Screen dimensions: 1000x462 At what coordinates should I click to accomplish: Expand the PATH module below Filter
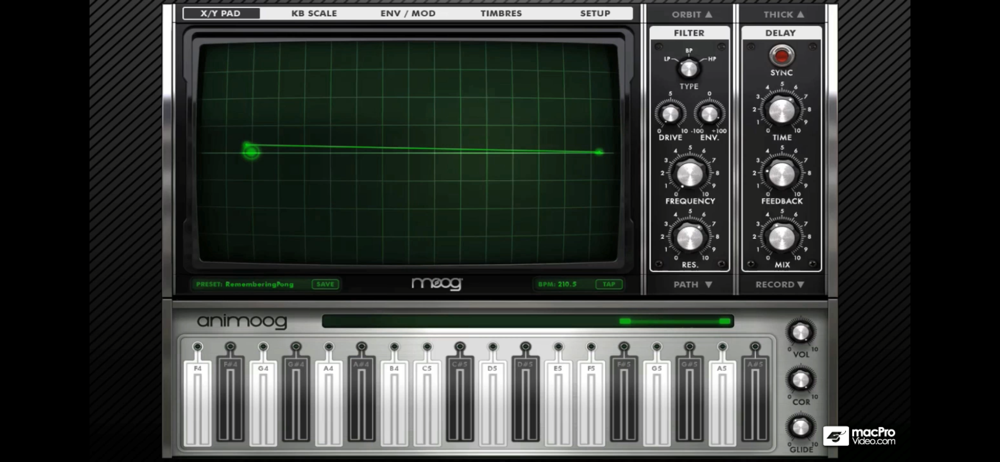pos(693,285)
